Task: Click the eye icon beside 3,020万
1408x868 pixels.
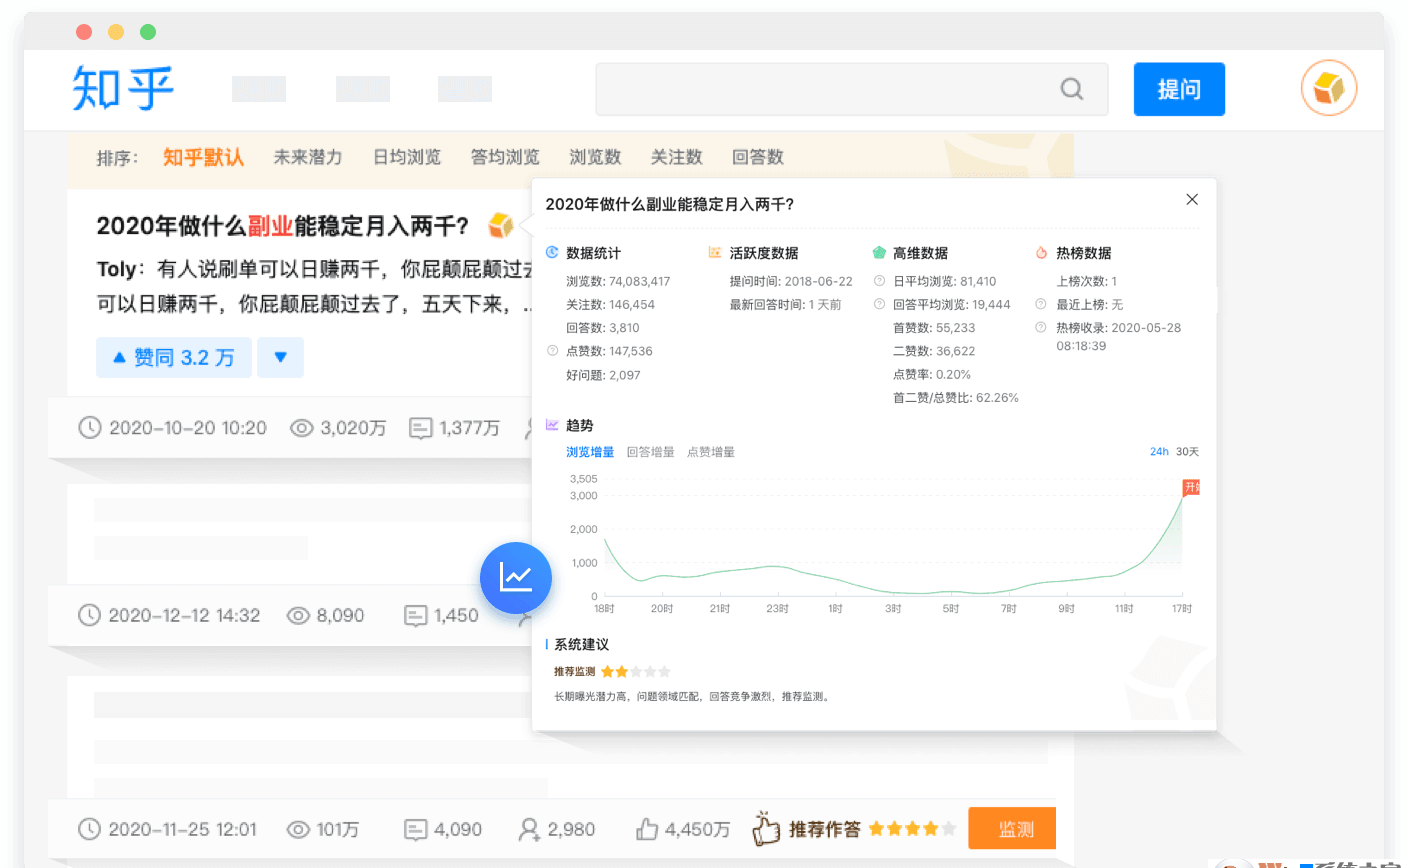Action: (x=301, y=428)
